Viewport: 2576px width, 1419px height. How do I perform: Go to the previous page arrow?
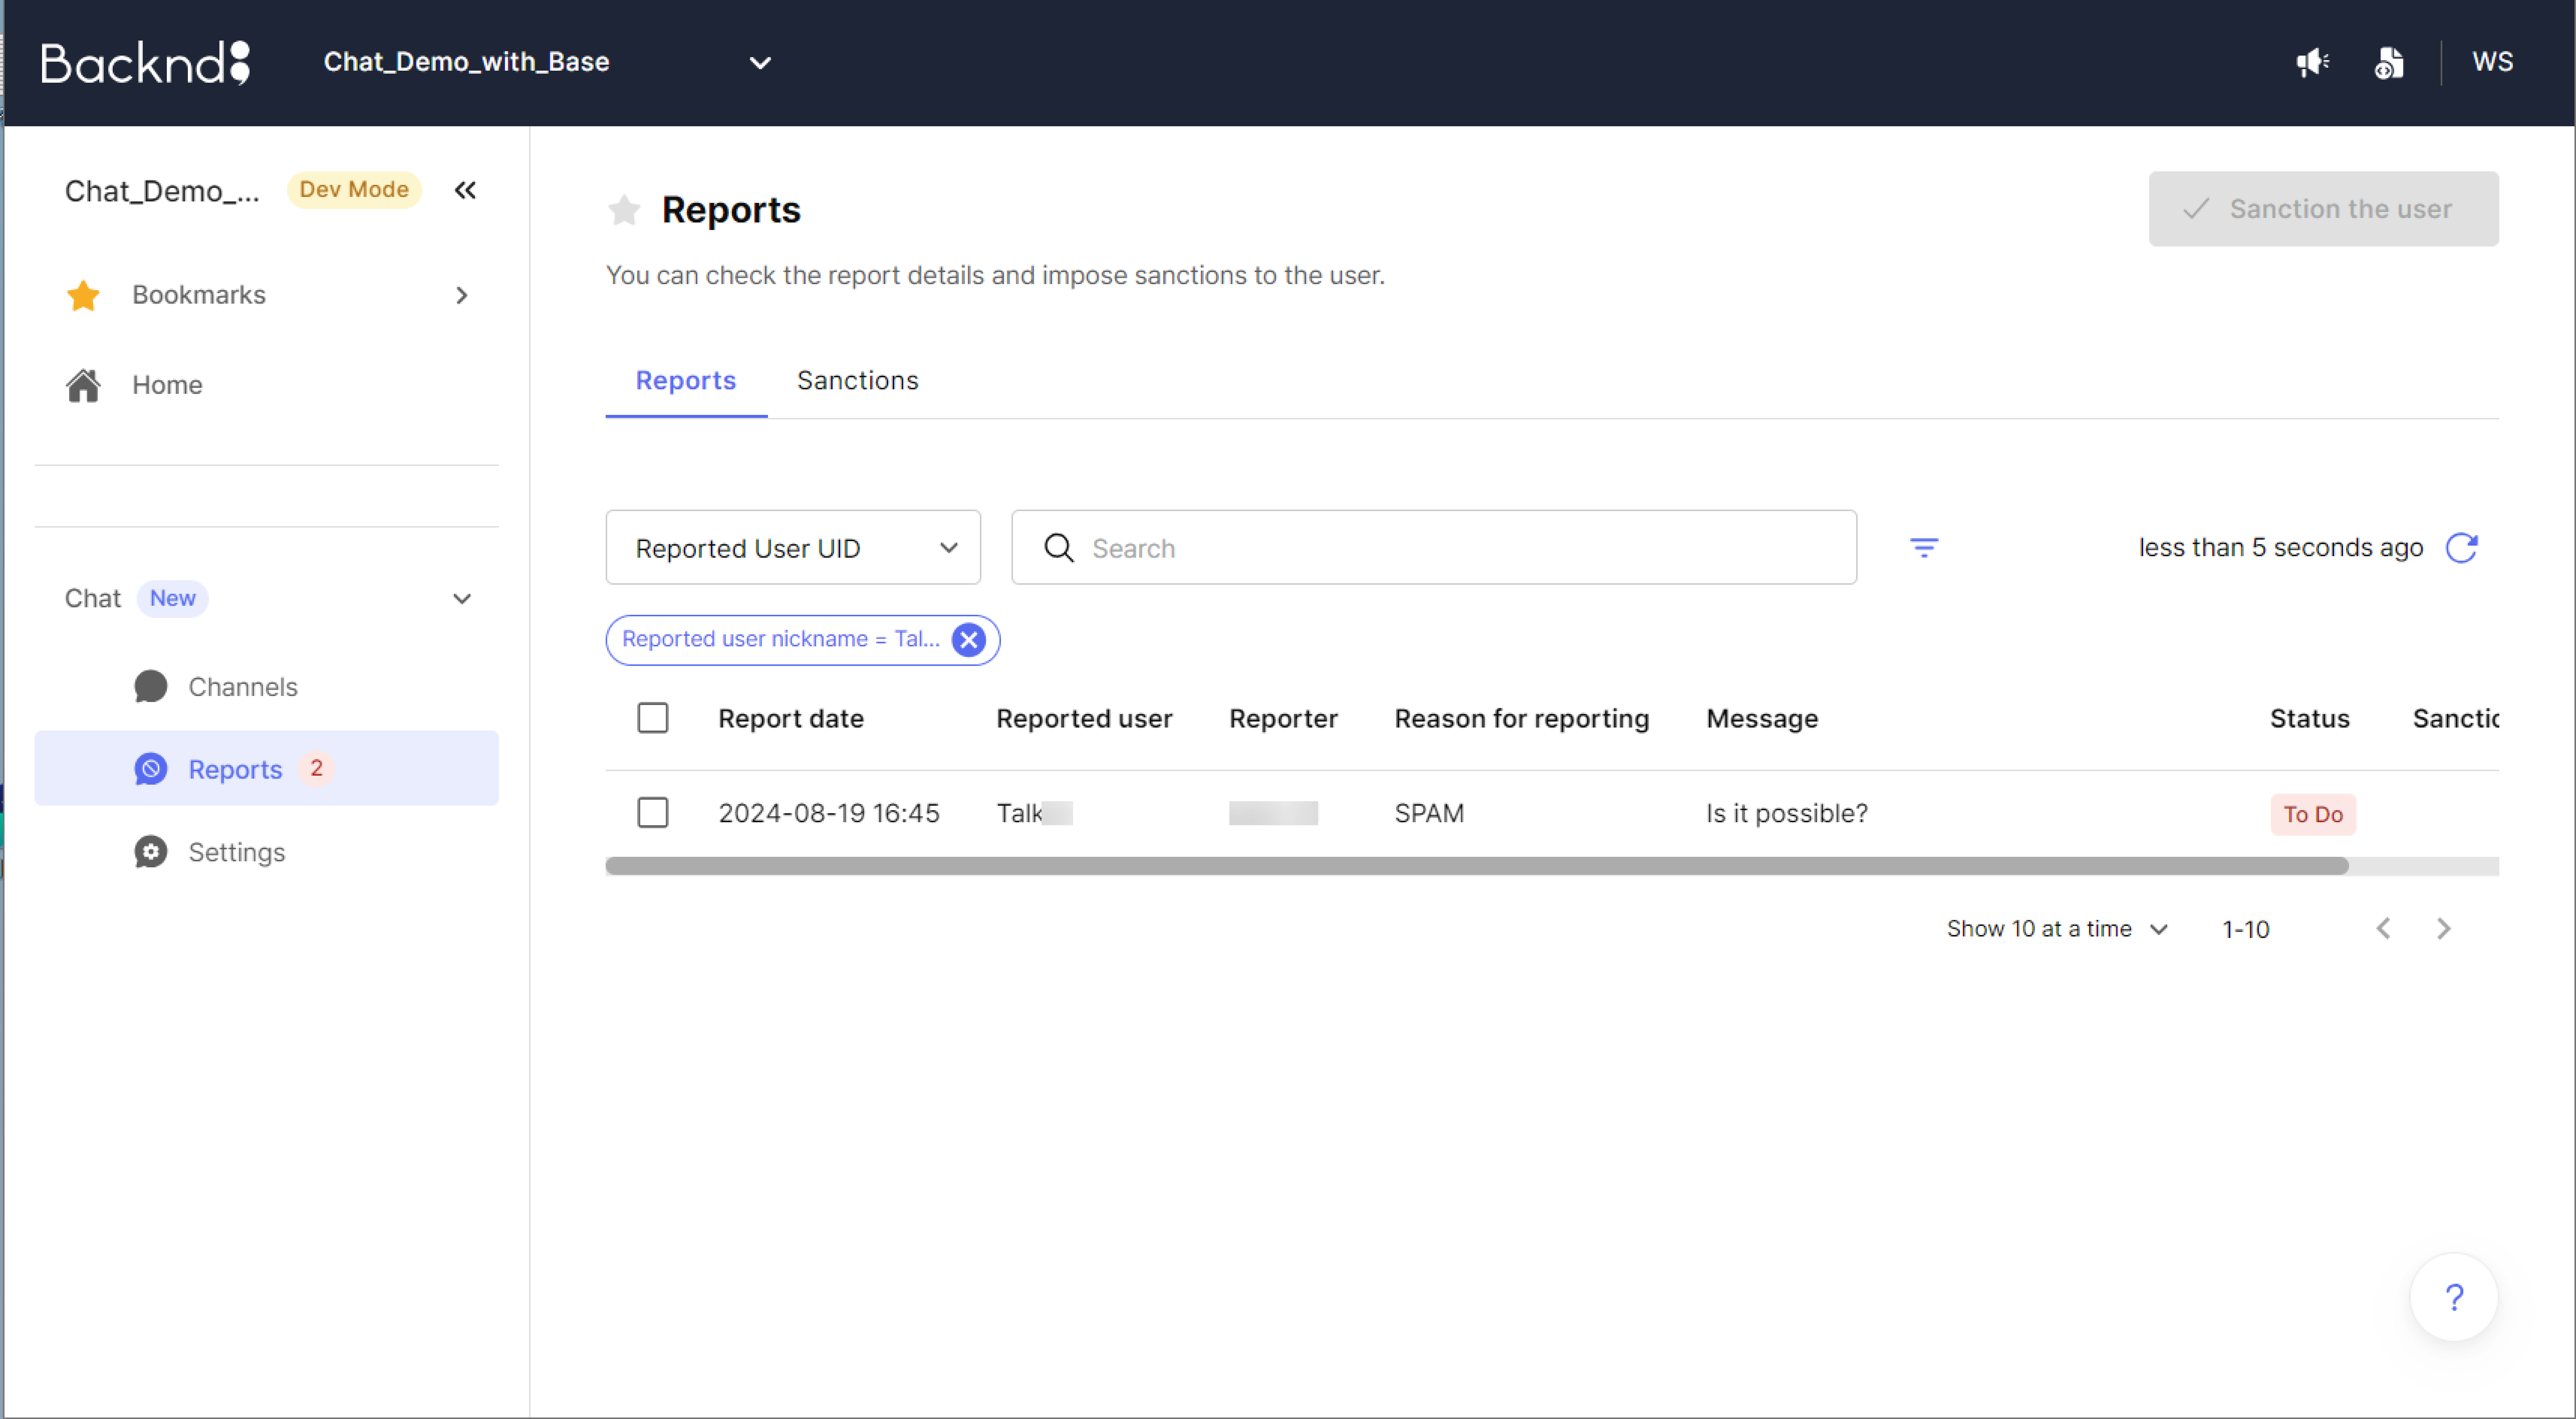point(2383,929)
